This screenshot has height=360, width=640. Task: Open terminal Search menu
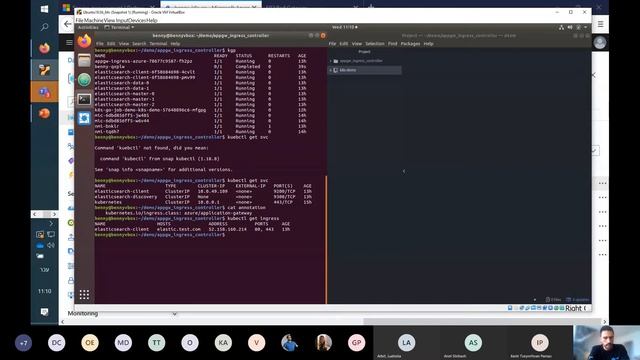(139, 44)
